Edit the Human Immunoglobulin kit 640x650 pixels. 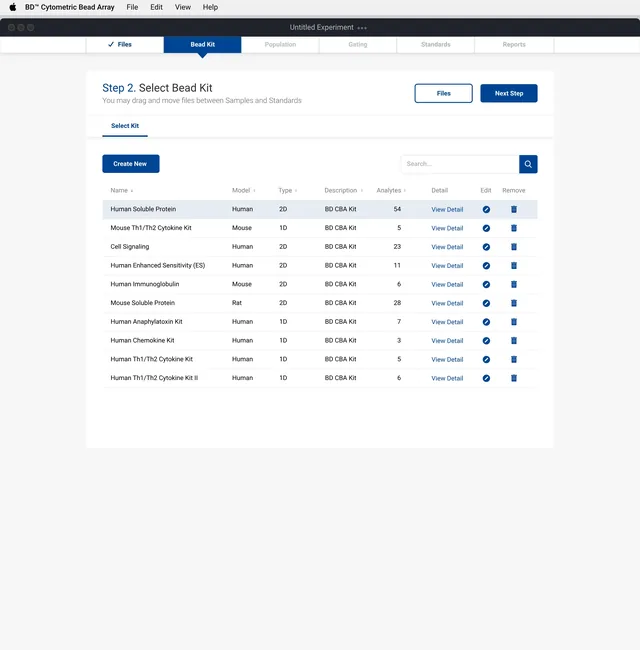point(486,284)
